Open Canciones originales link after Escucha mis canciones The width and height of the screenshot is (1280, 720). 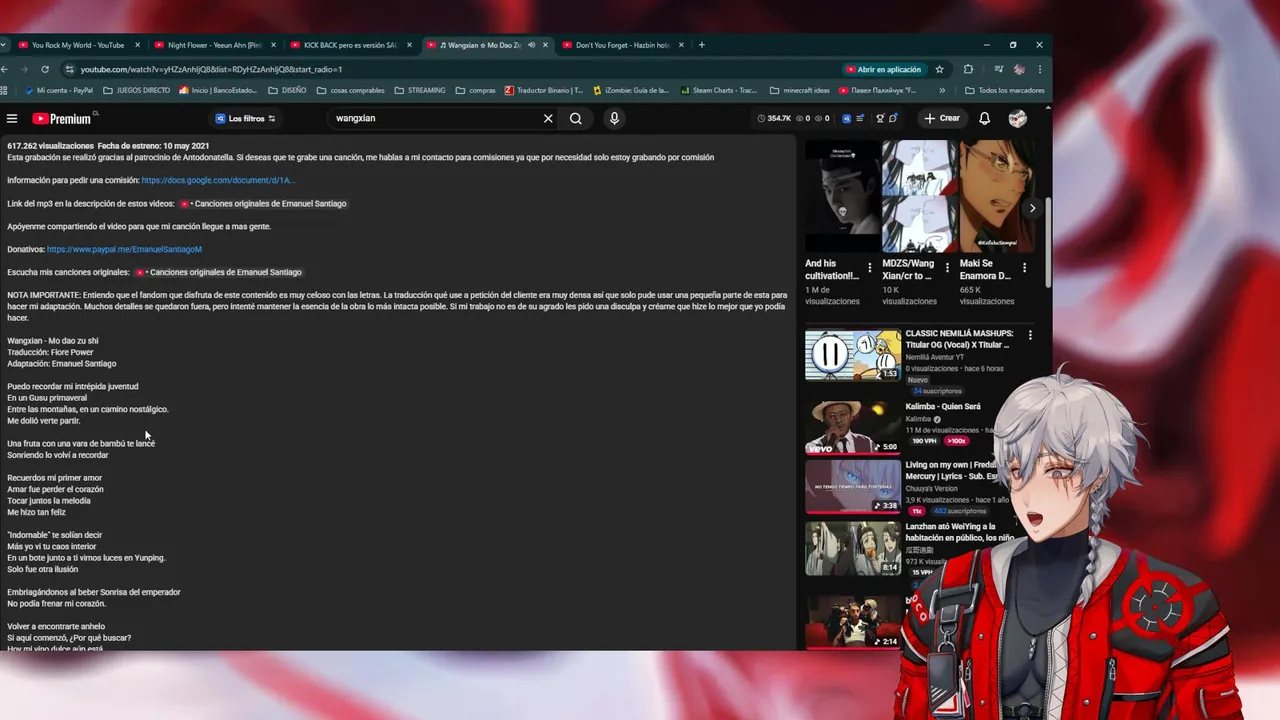(x=219, y=272)
